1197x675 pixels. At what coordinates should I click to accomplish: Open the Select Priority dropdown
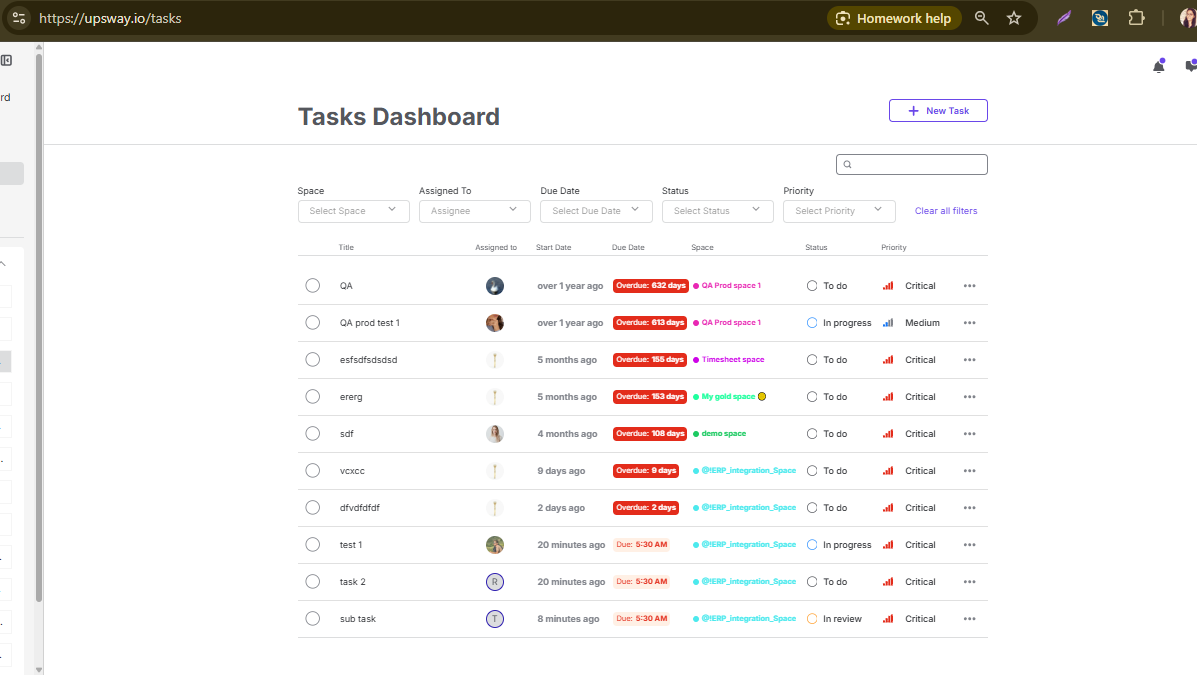[838, 211]
